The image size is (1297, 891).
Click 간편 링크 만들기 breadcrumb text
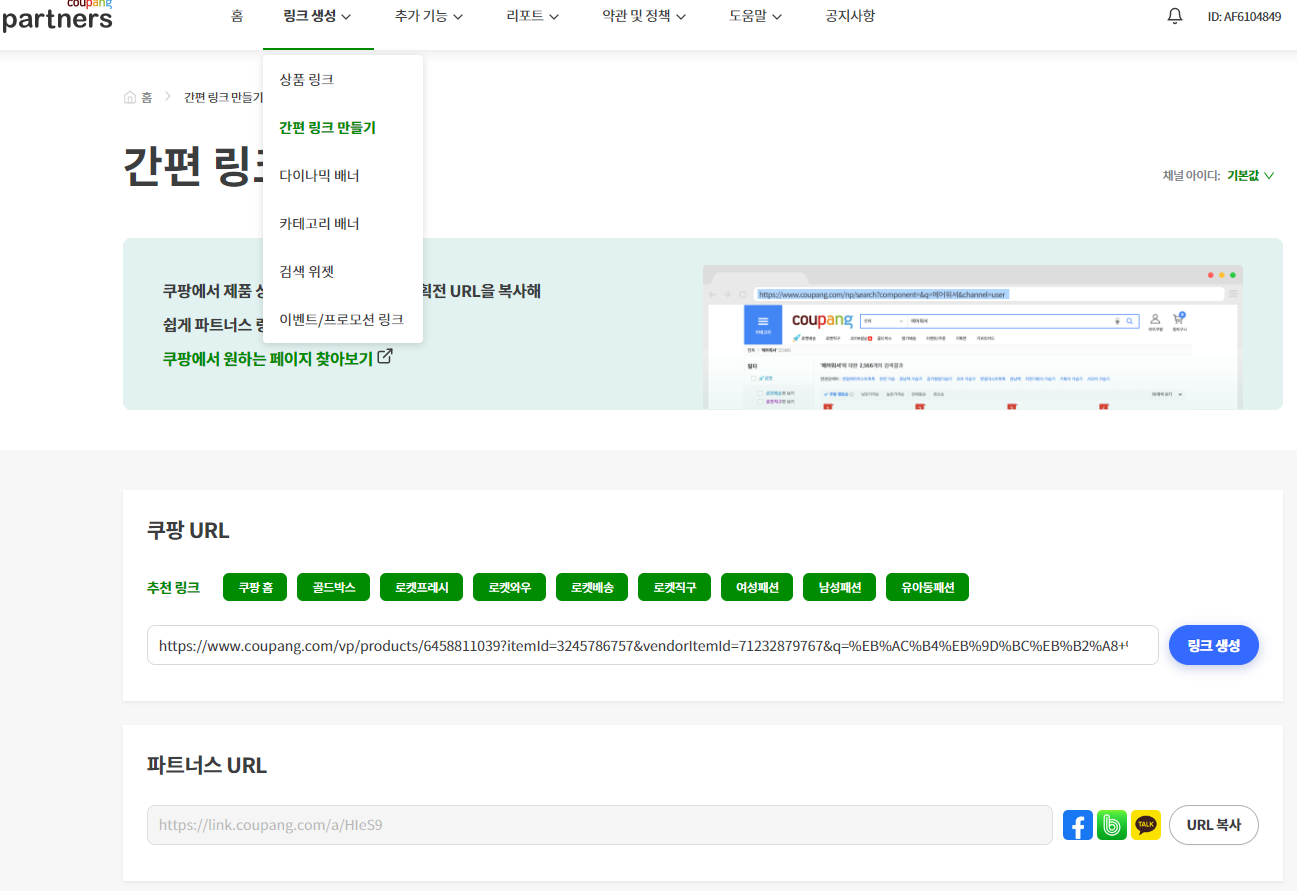[x=224, y=97]
